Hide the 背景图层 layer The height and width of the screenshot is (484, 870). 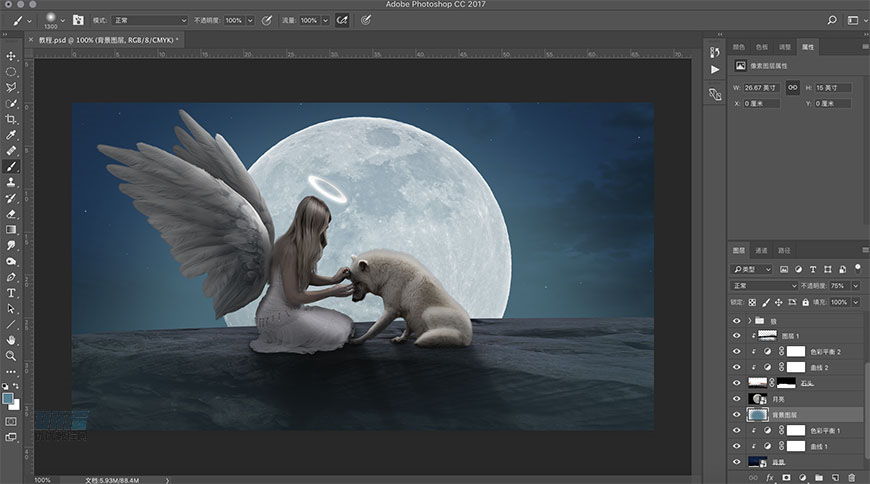coord(736,415)
